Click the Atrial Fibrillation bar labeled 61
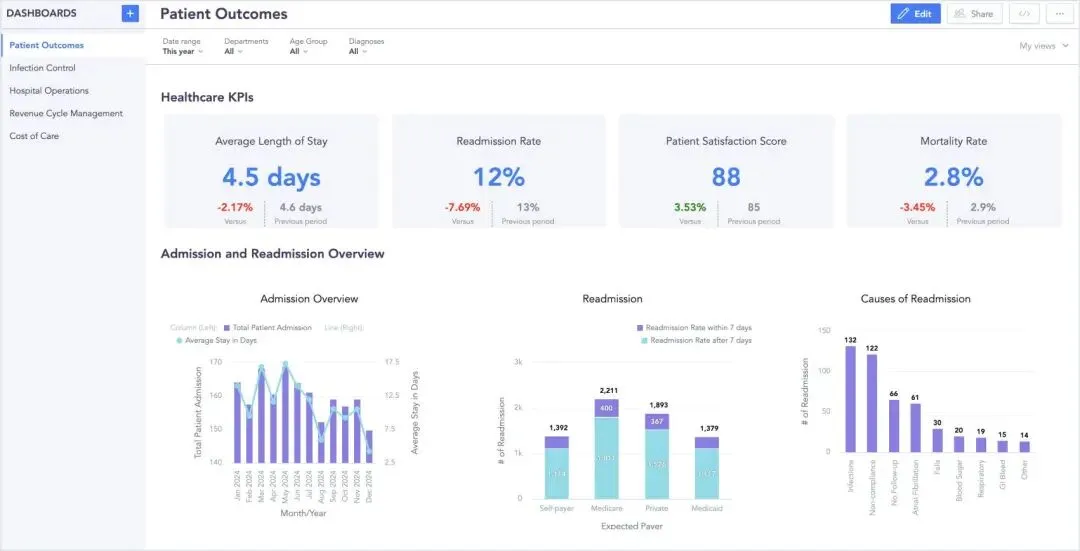 915,428
